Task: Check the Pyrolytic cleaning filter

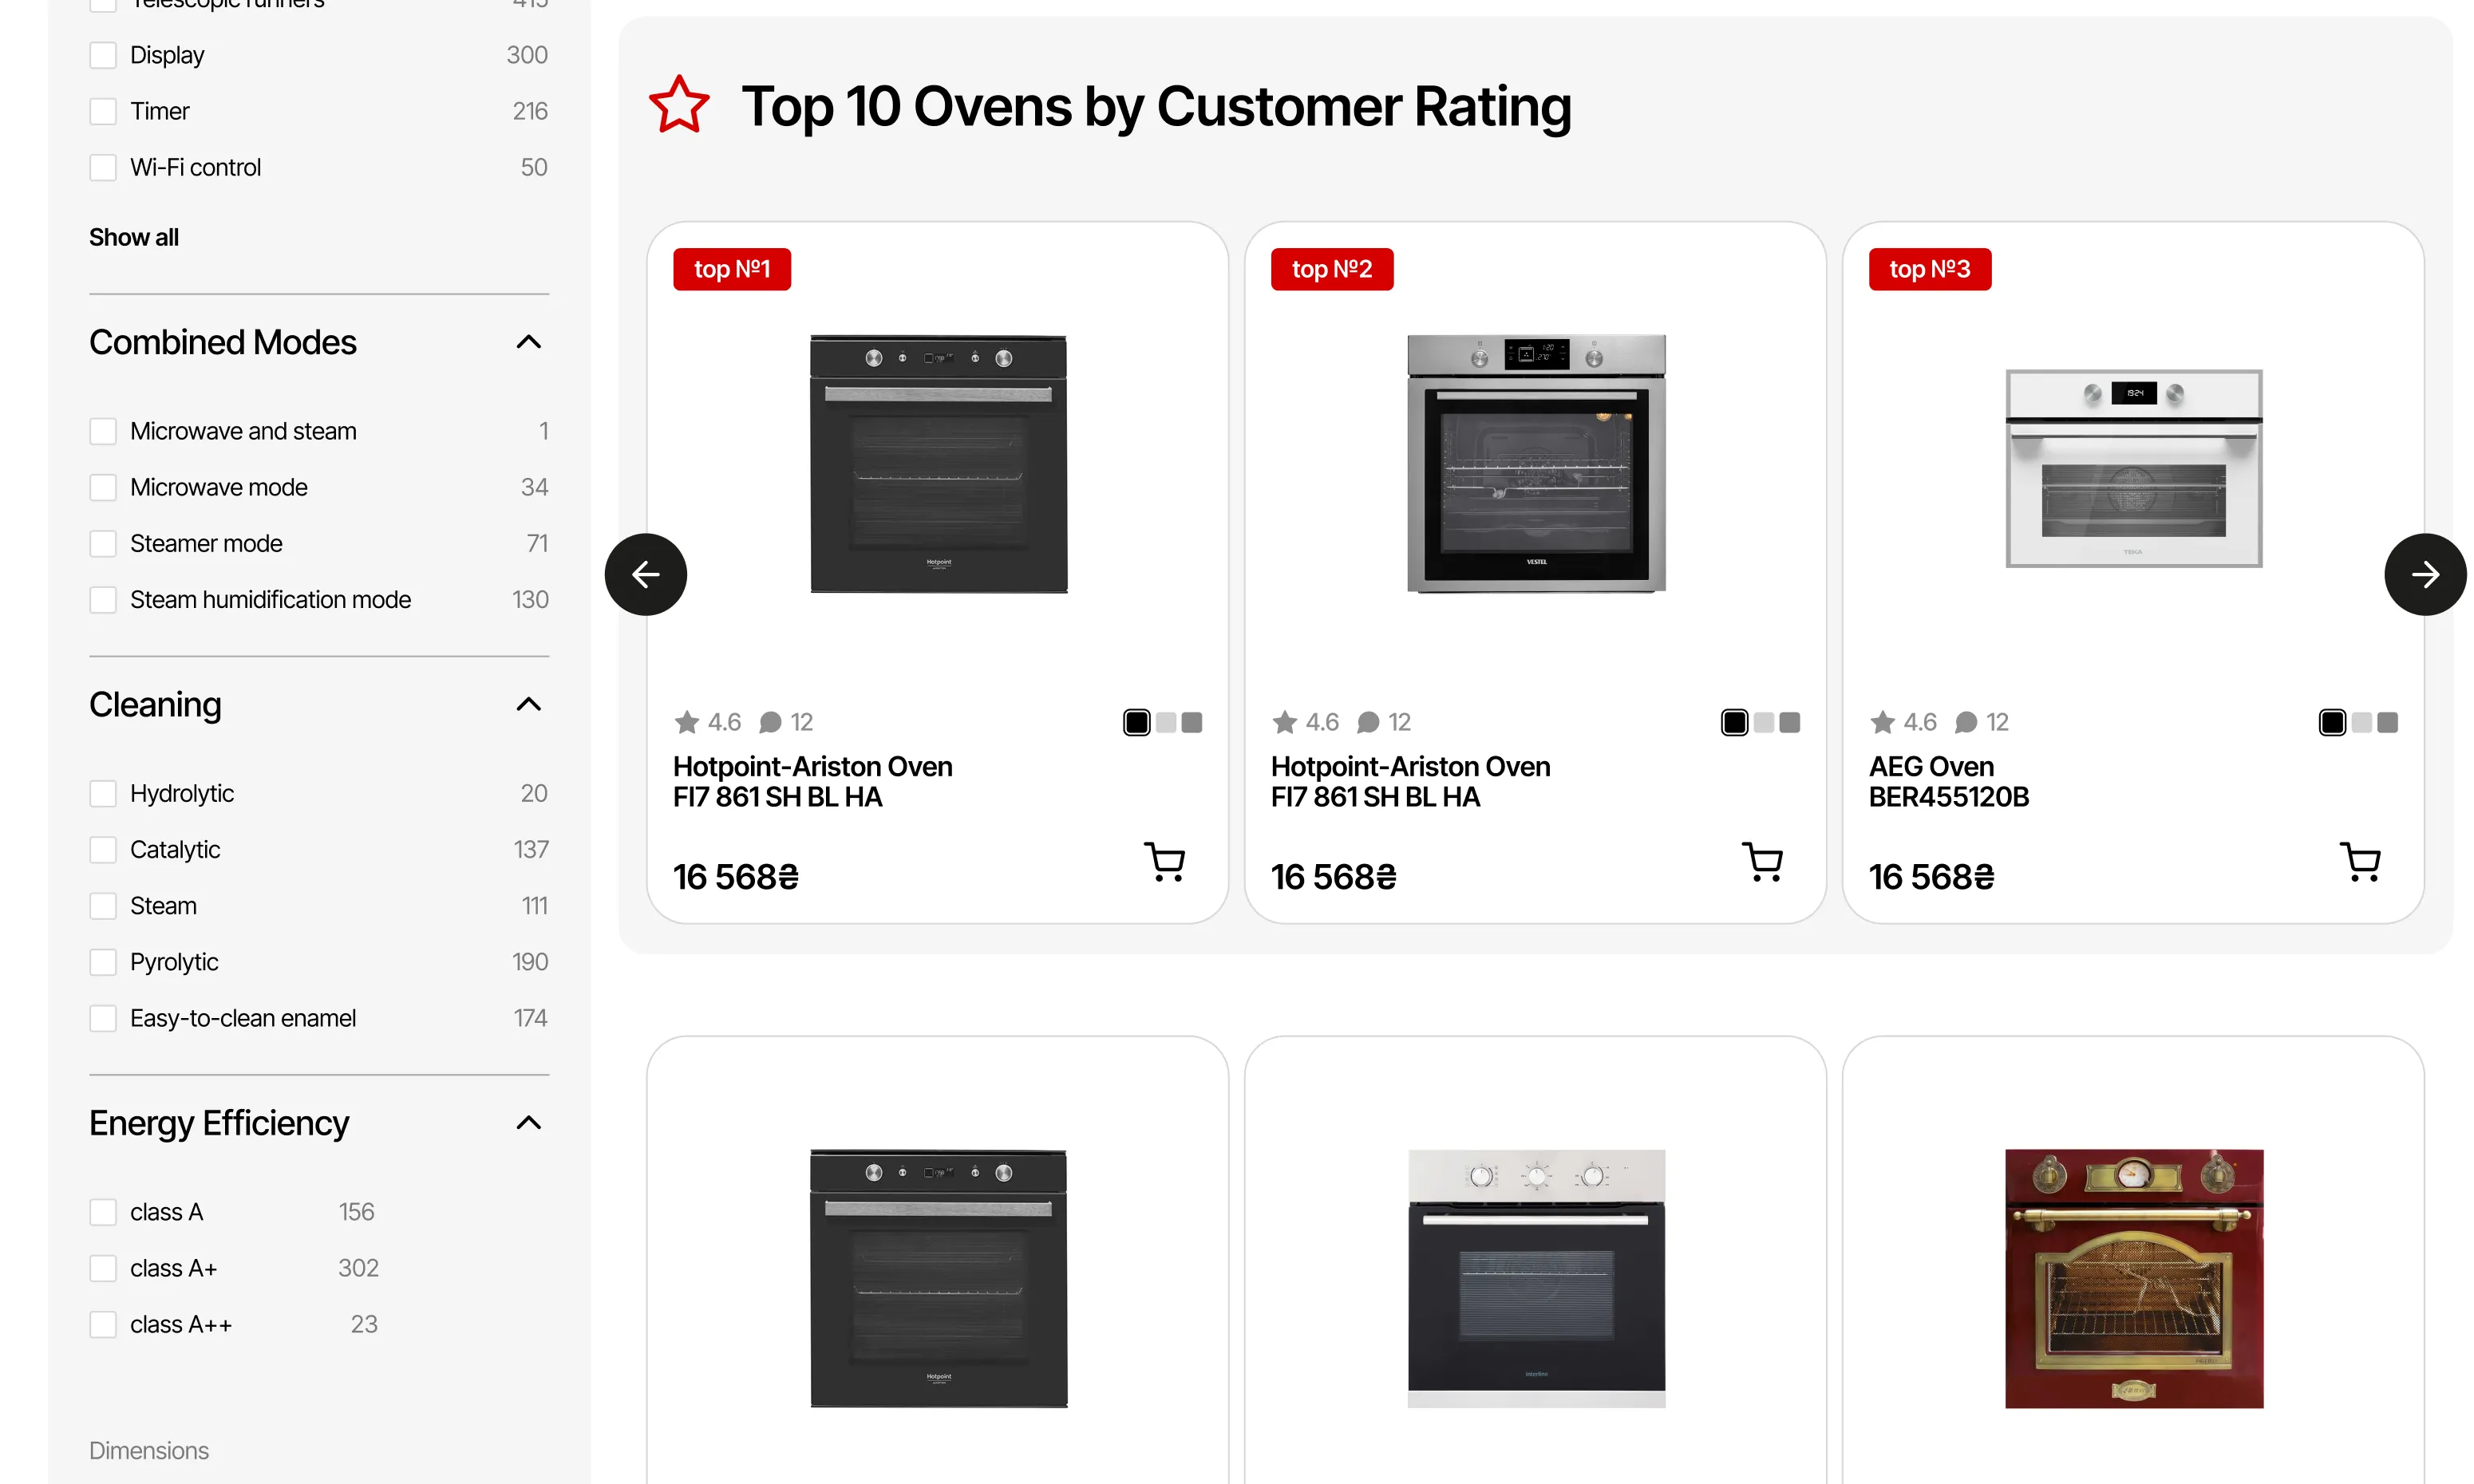Action: click(103, 962)
